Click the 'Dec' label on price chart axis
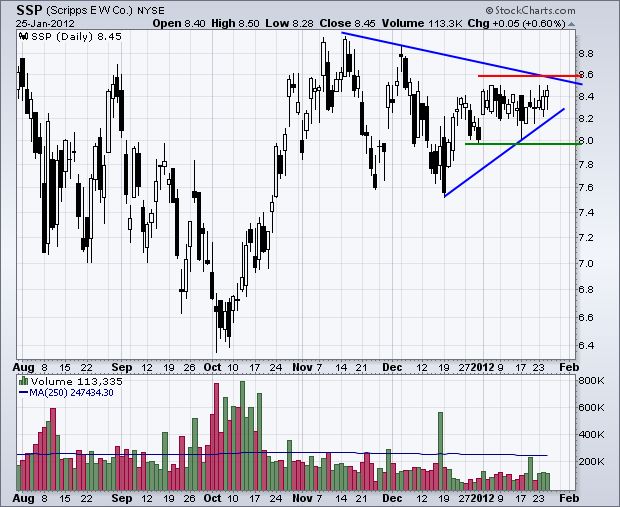 point(392,367)
